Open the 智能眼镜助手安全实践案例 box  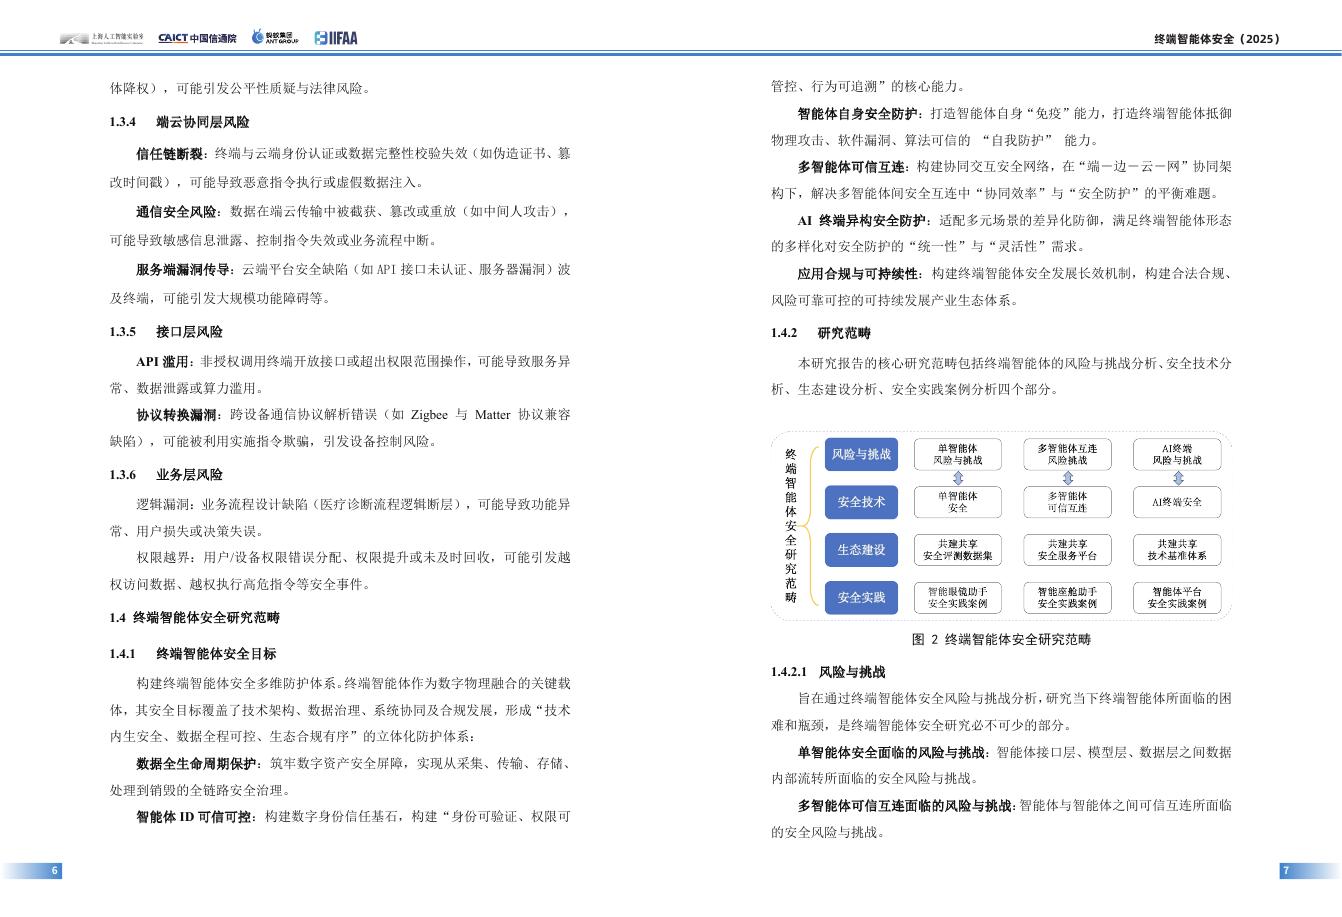click(x=957, y=597)
